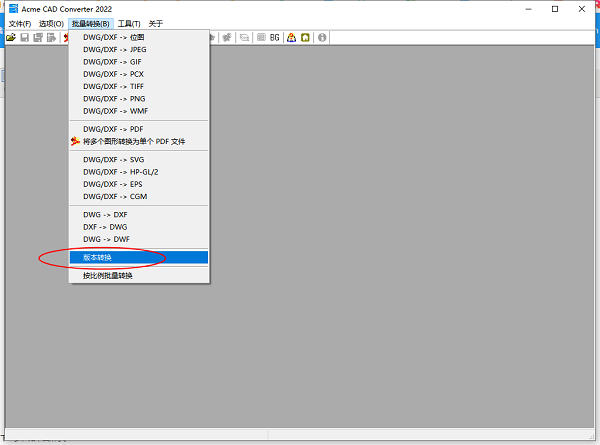600x445 pixels.
Task: Choose DWG/DXF -> WMF conversion
Action: 139,111
